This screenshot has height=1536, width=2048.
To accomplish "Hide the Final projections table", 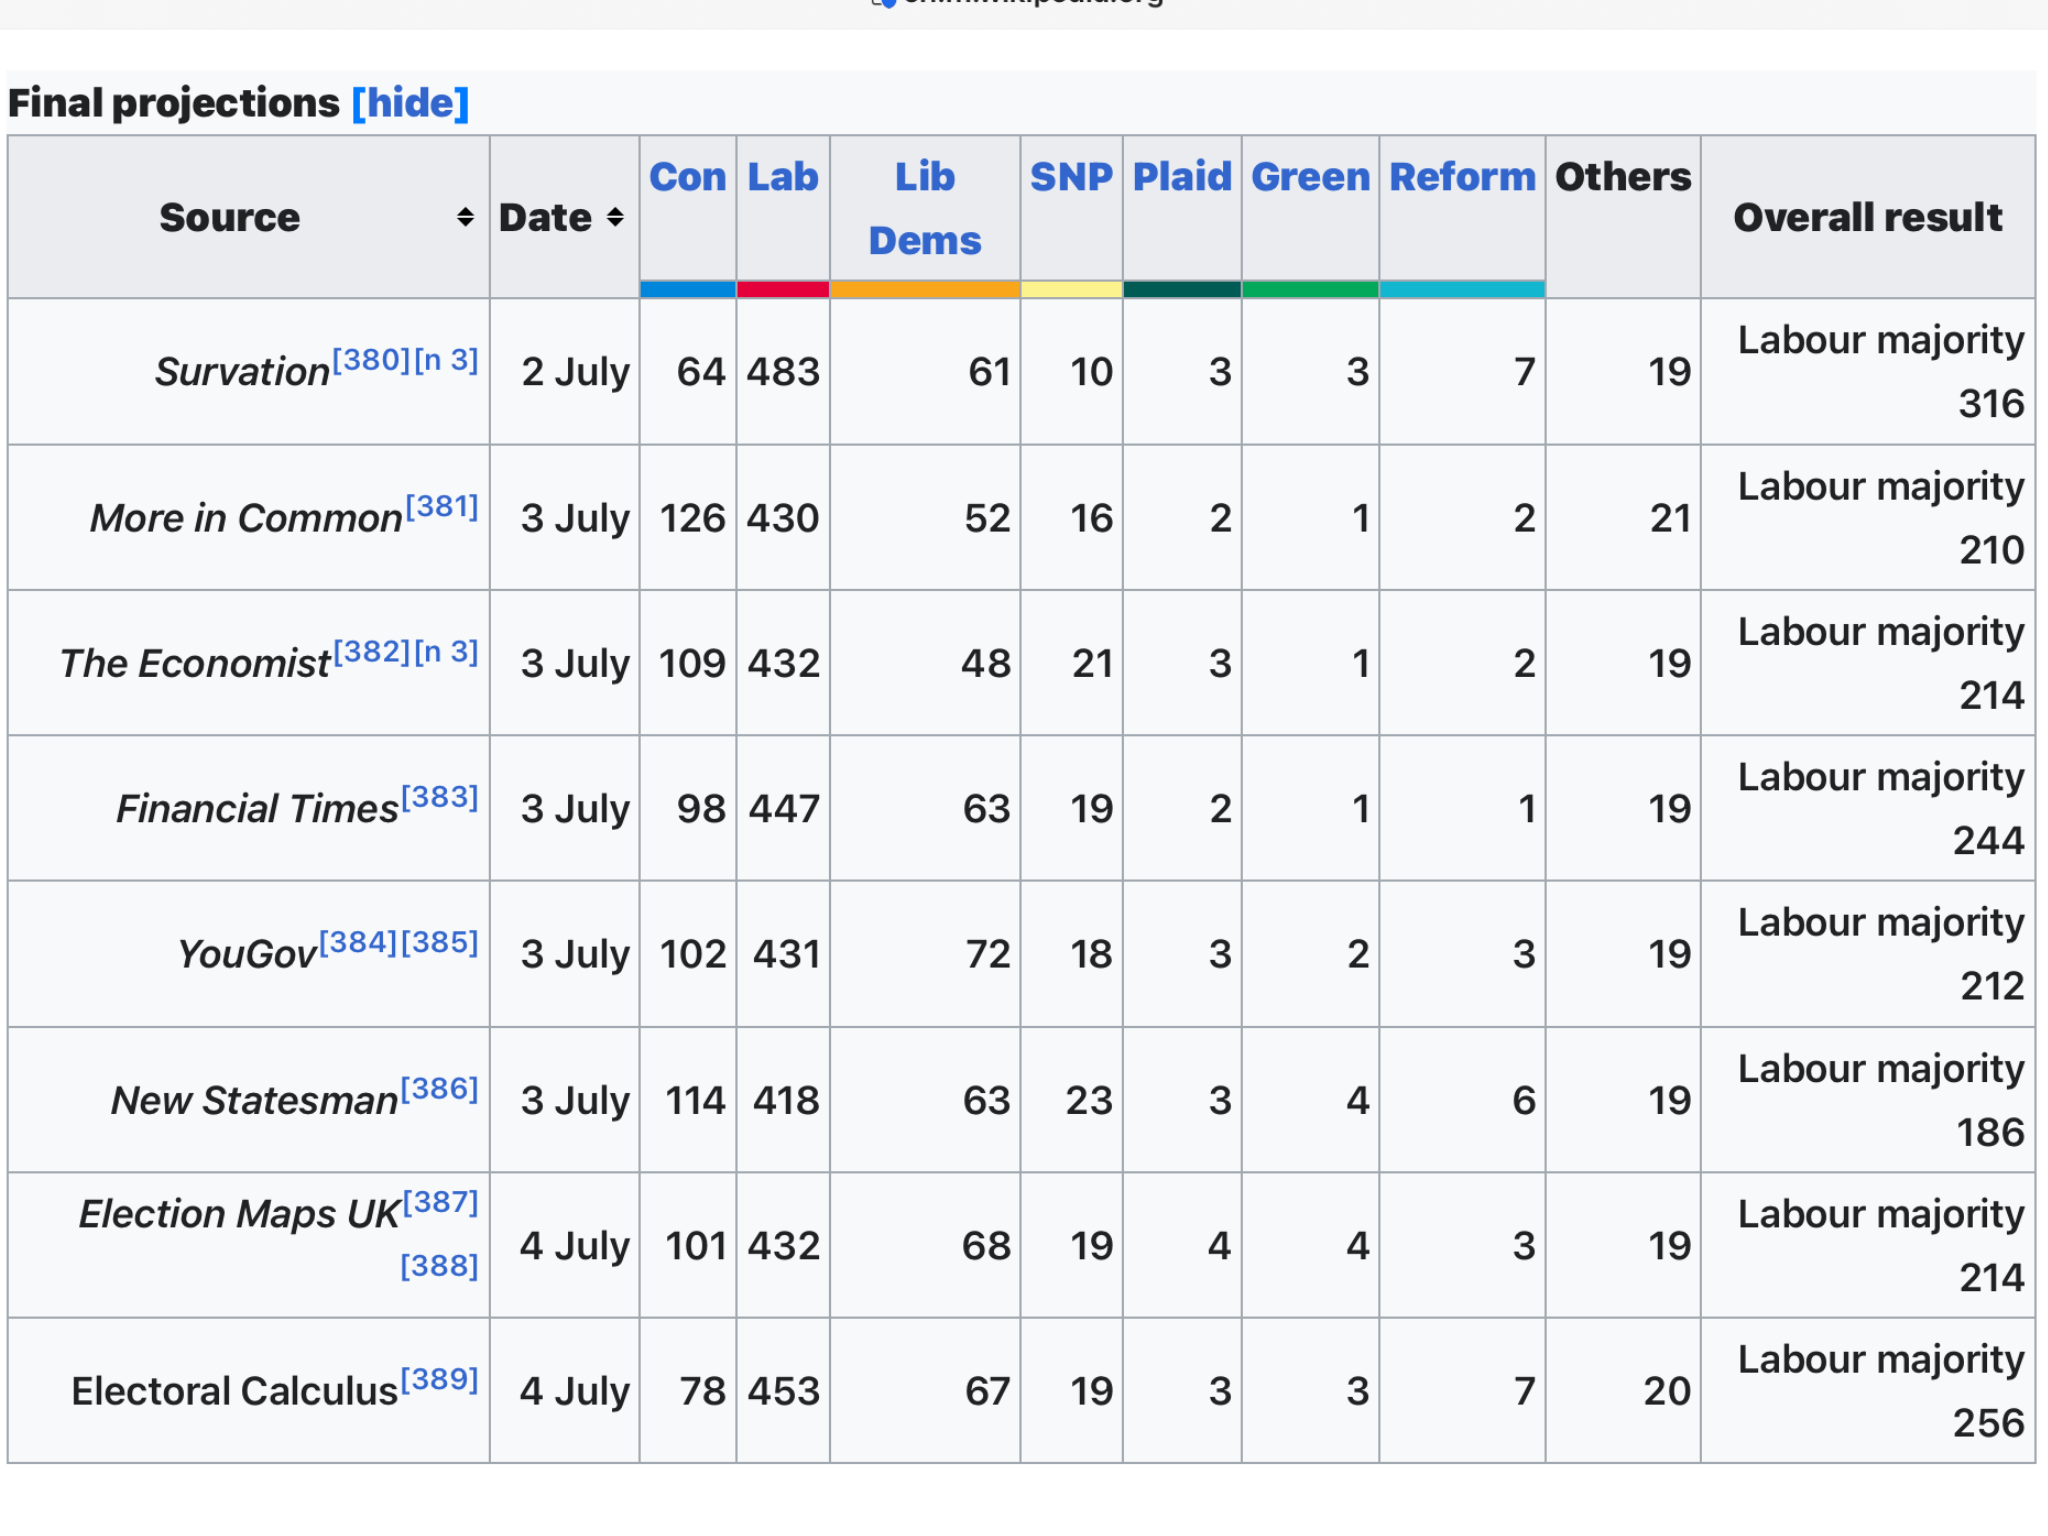I will 410,103.
